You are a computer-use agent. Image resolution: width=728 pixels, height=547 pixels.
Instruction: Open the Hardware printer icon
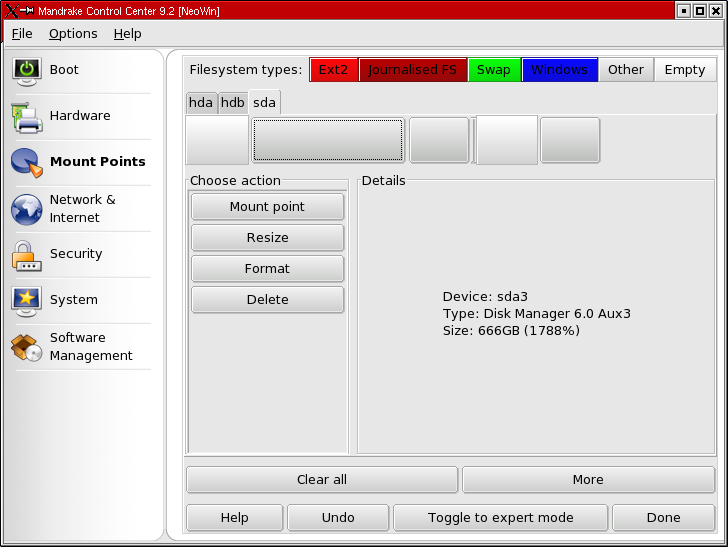point(27,117)
